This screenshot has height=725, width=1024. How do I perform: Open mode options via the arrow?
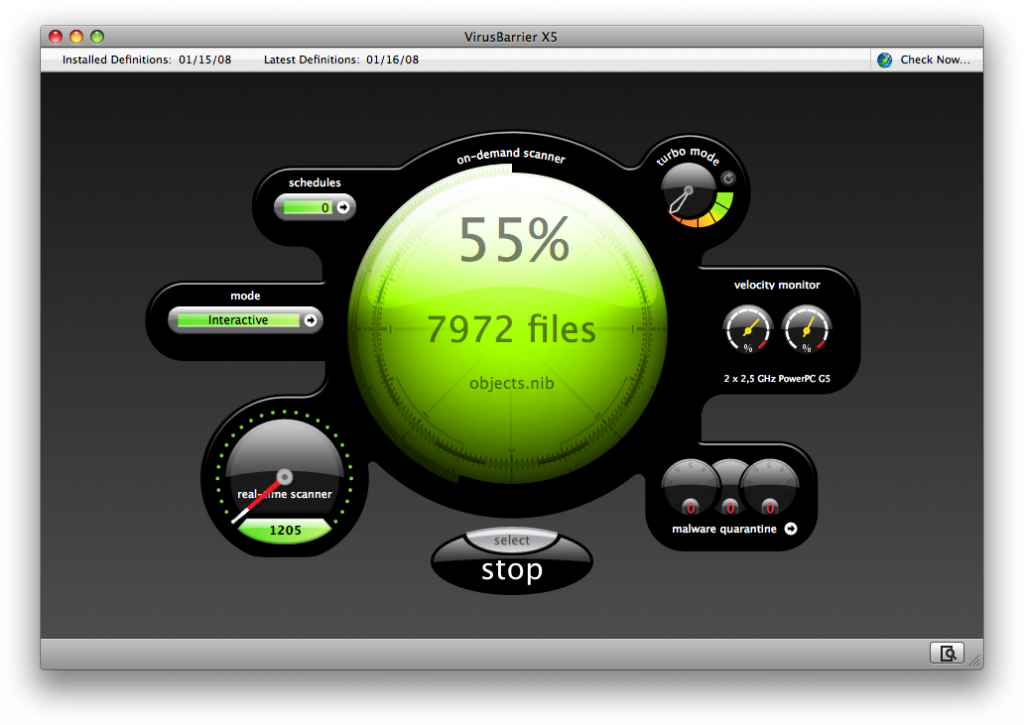pyautogui.click(x=309, y=320)
